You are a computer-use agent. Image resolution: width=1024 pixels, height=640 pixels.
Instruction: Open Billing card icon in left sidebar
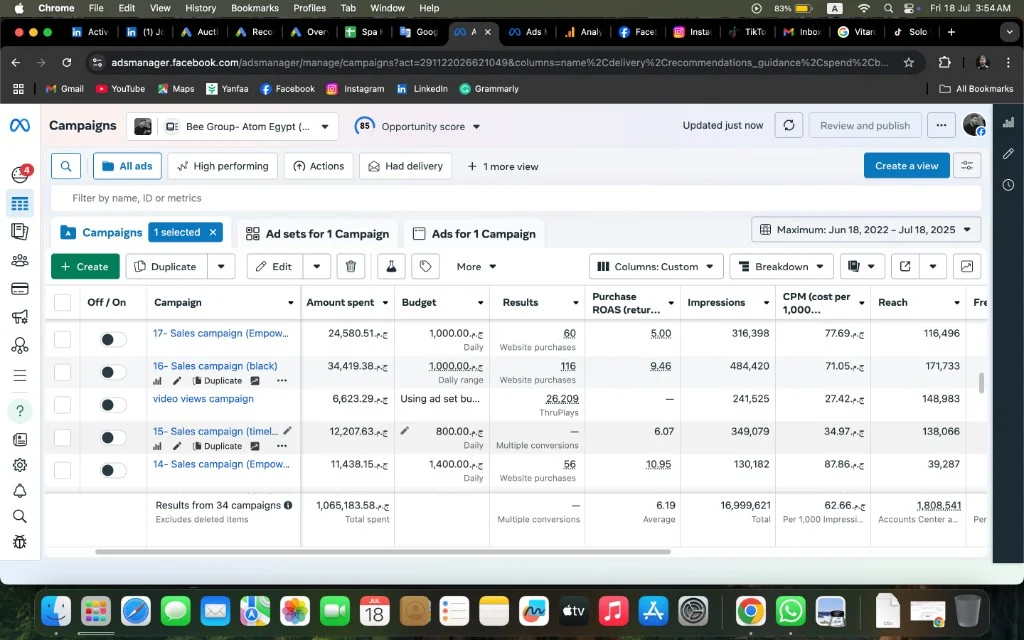(x=20, y=289)
